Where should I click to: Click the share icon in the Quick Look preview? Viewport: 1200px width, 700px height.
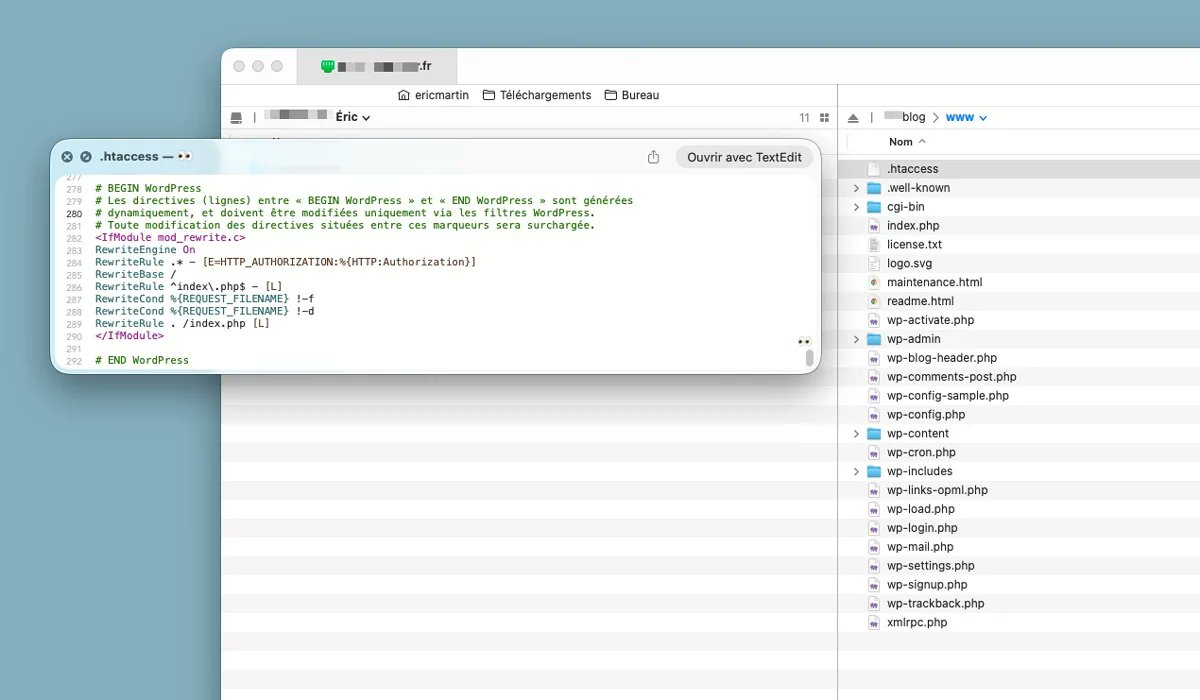654,157
